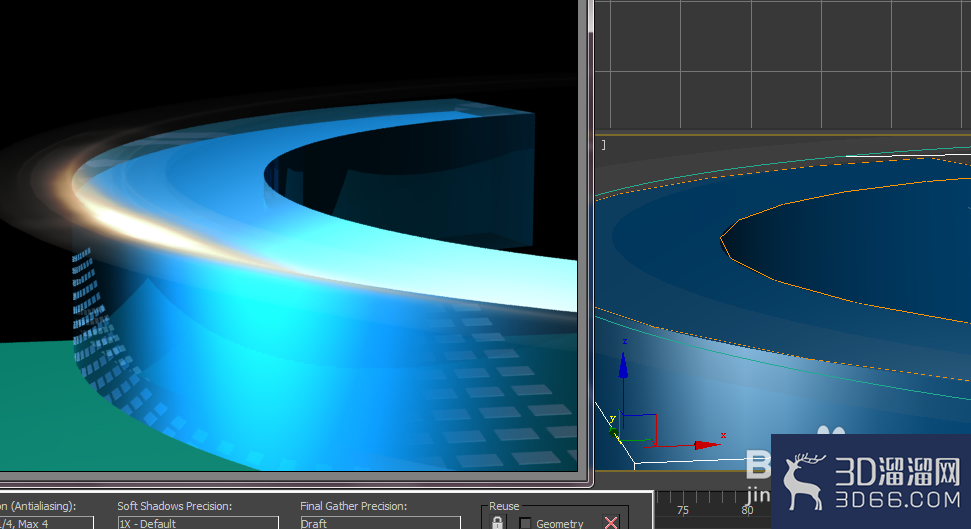Enable the Geometry checkbox under Reuse

point(525,523)
